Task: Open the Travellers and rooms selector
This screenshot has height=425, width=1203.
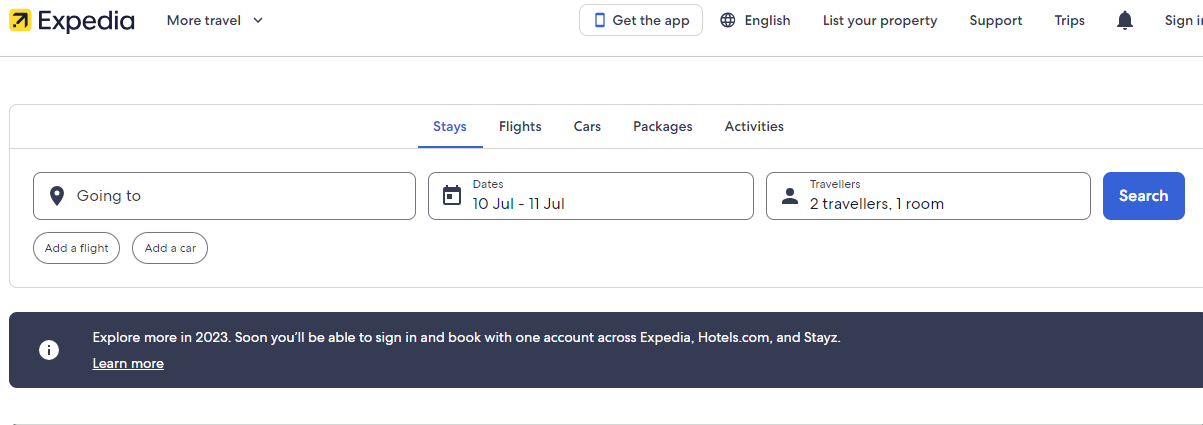Action: [928, 196]
